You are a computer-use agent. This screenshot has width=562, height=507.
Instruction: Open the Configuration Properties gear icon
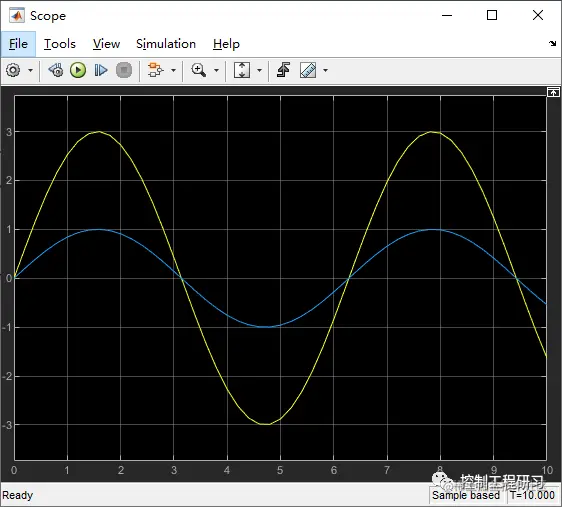[13, 70]
